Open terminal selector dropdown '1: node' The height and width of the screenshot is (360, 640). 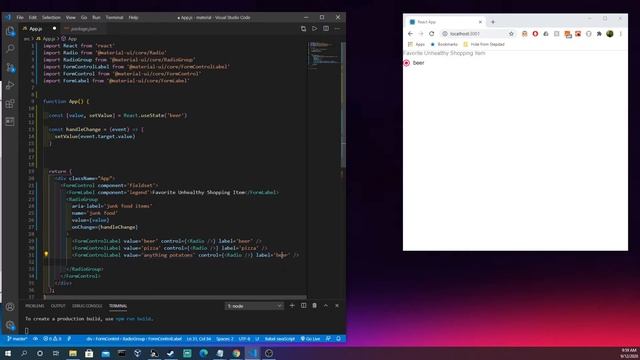coord(254,306)
